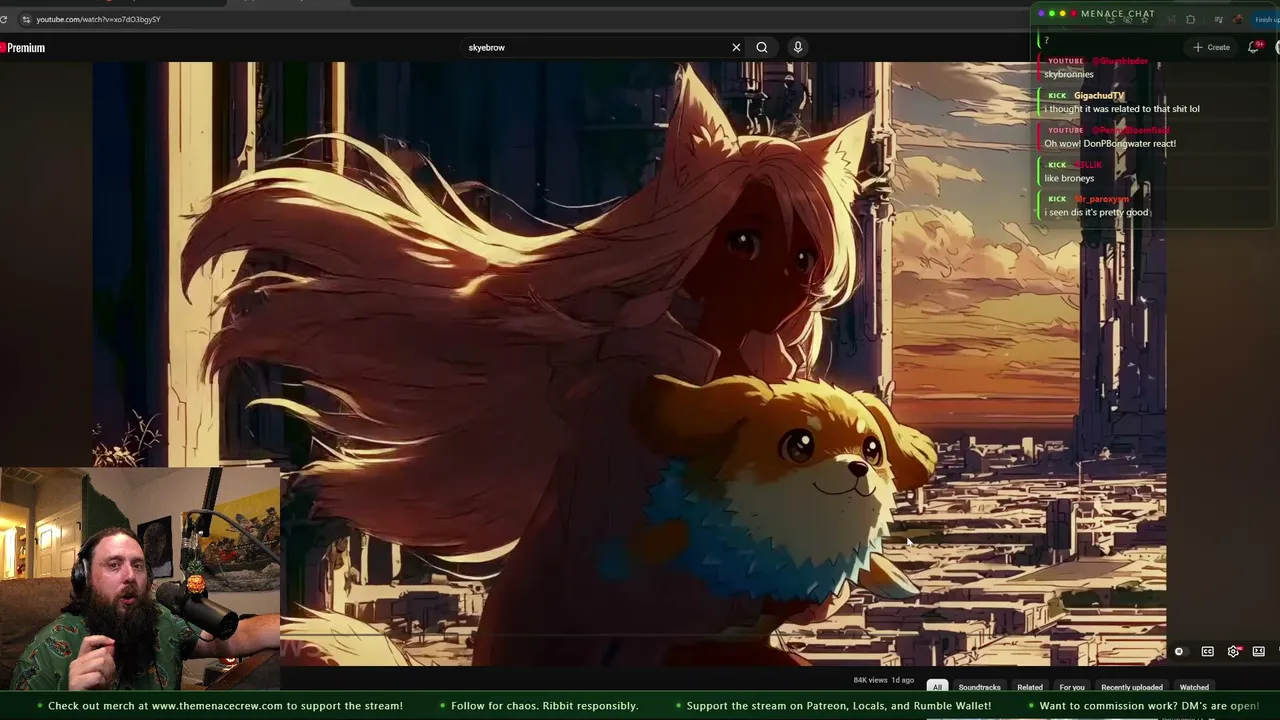
Task: Open the browser profile avatar
Action: tap(1238, 19)
